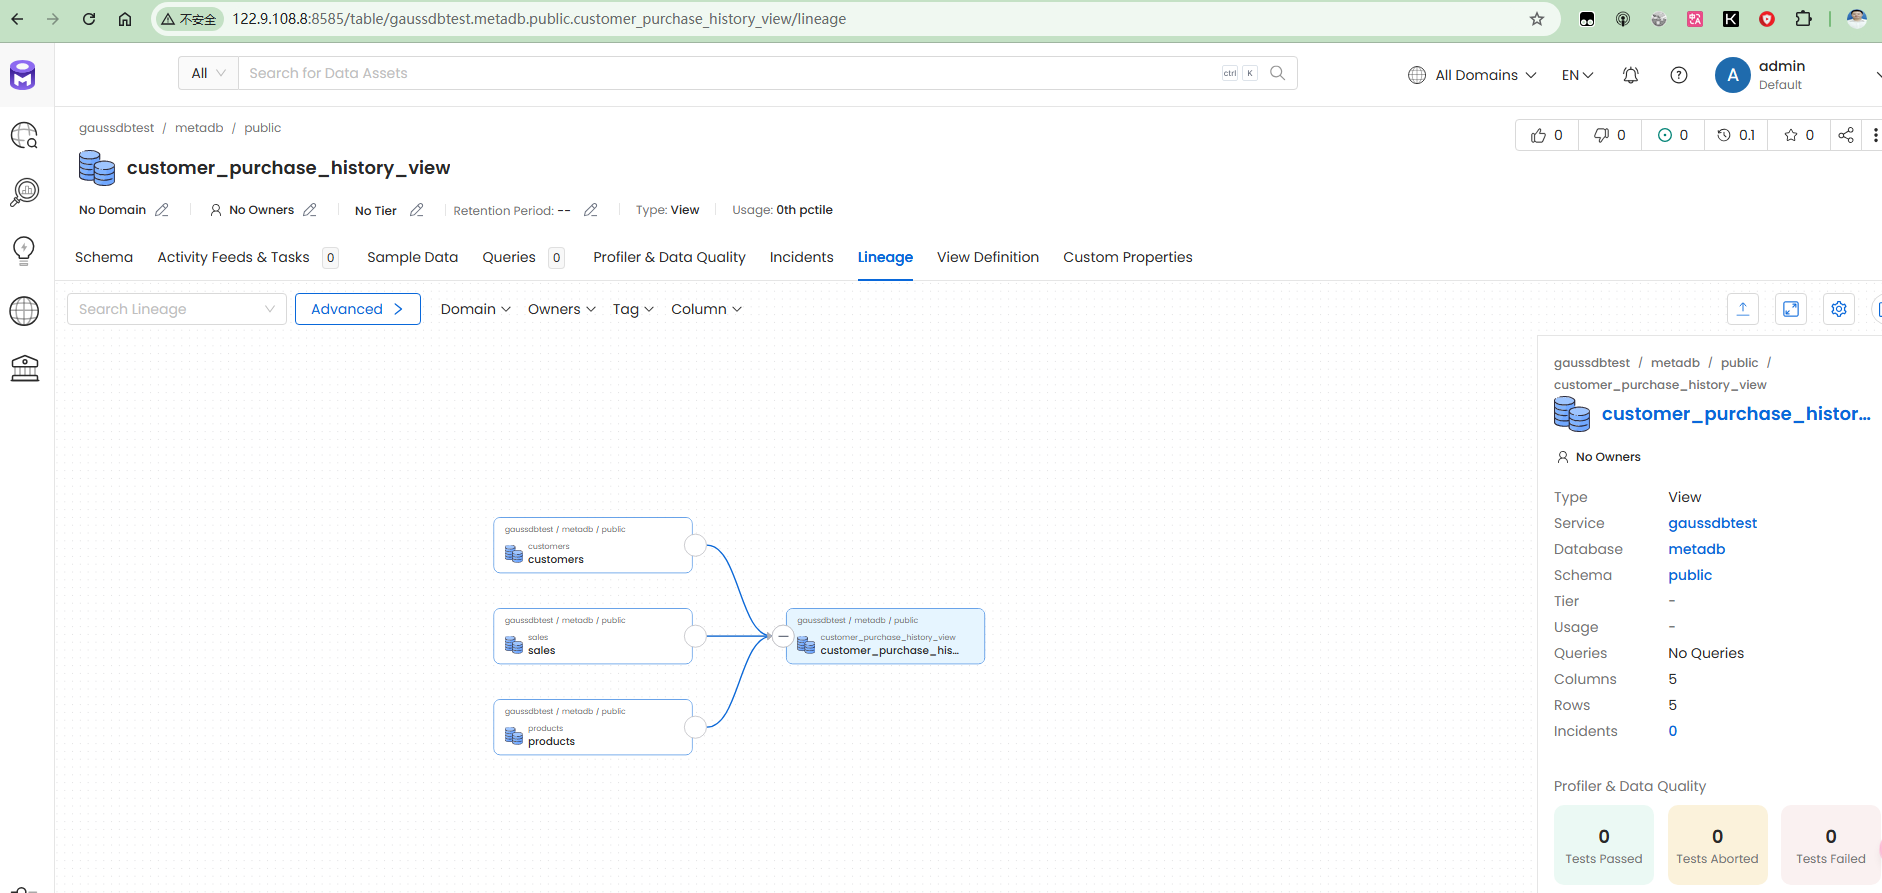The width and height of the screenshot is (1882, 893).
Task: Open the View Definition tab
Action: pos(987,257)
